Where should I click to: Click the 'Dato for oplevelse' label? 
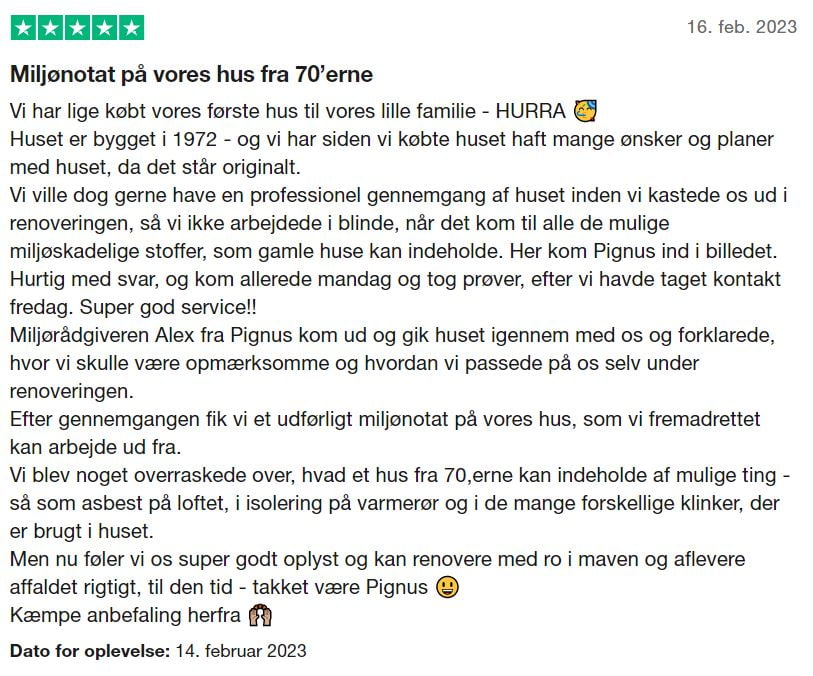(90, 651)
